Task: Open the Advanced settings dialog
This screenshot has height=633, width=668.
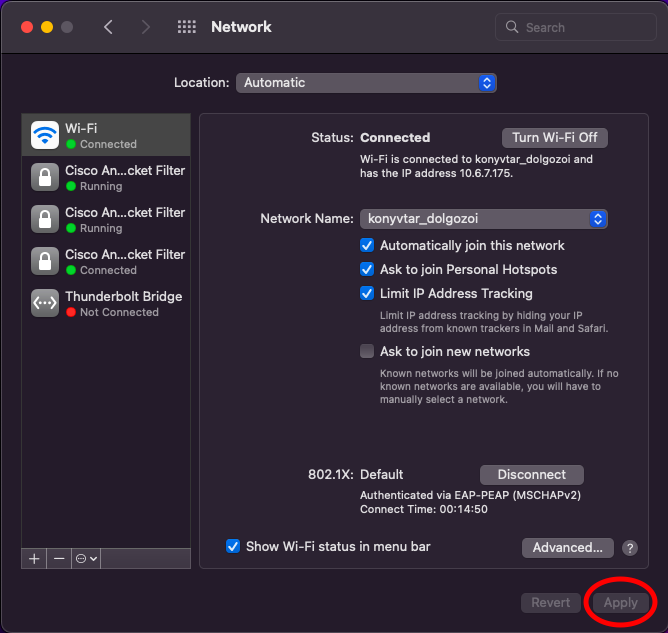Action: 567,547
